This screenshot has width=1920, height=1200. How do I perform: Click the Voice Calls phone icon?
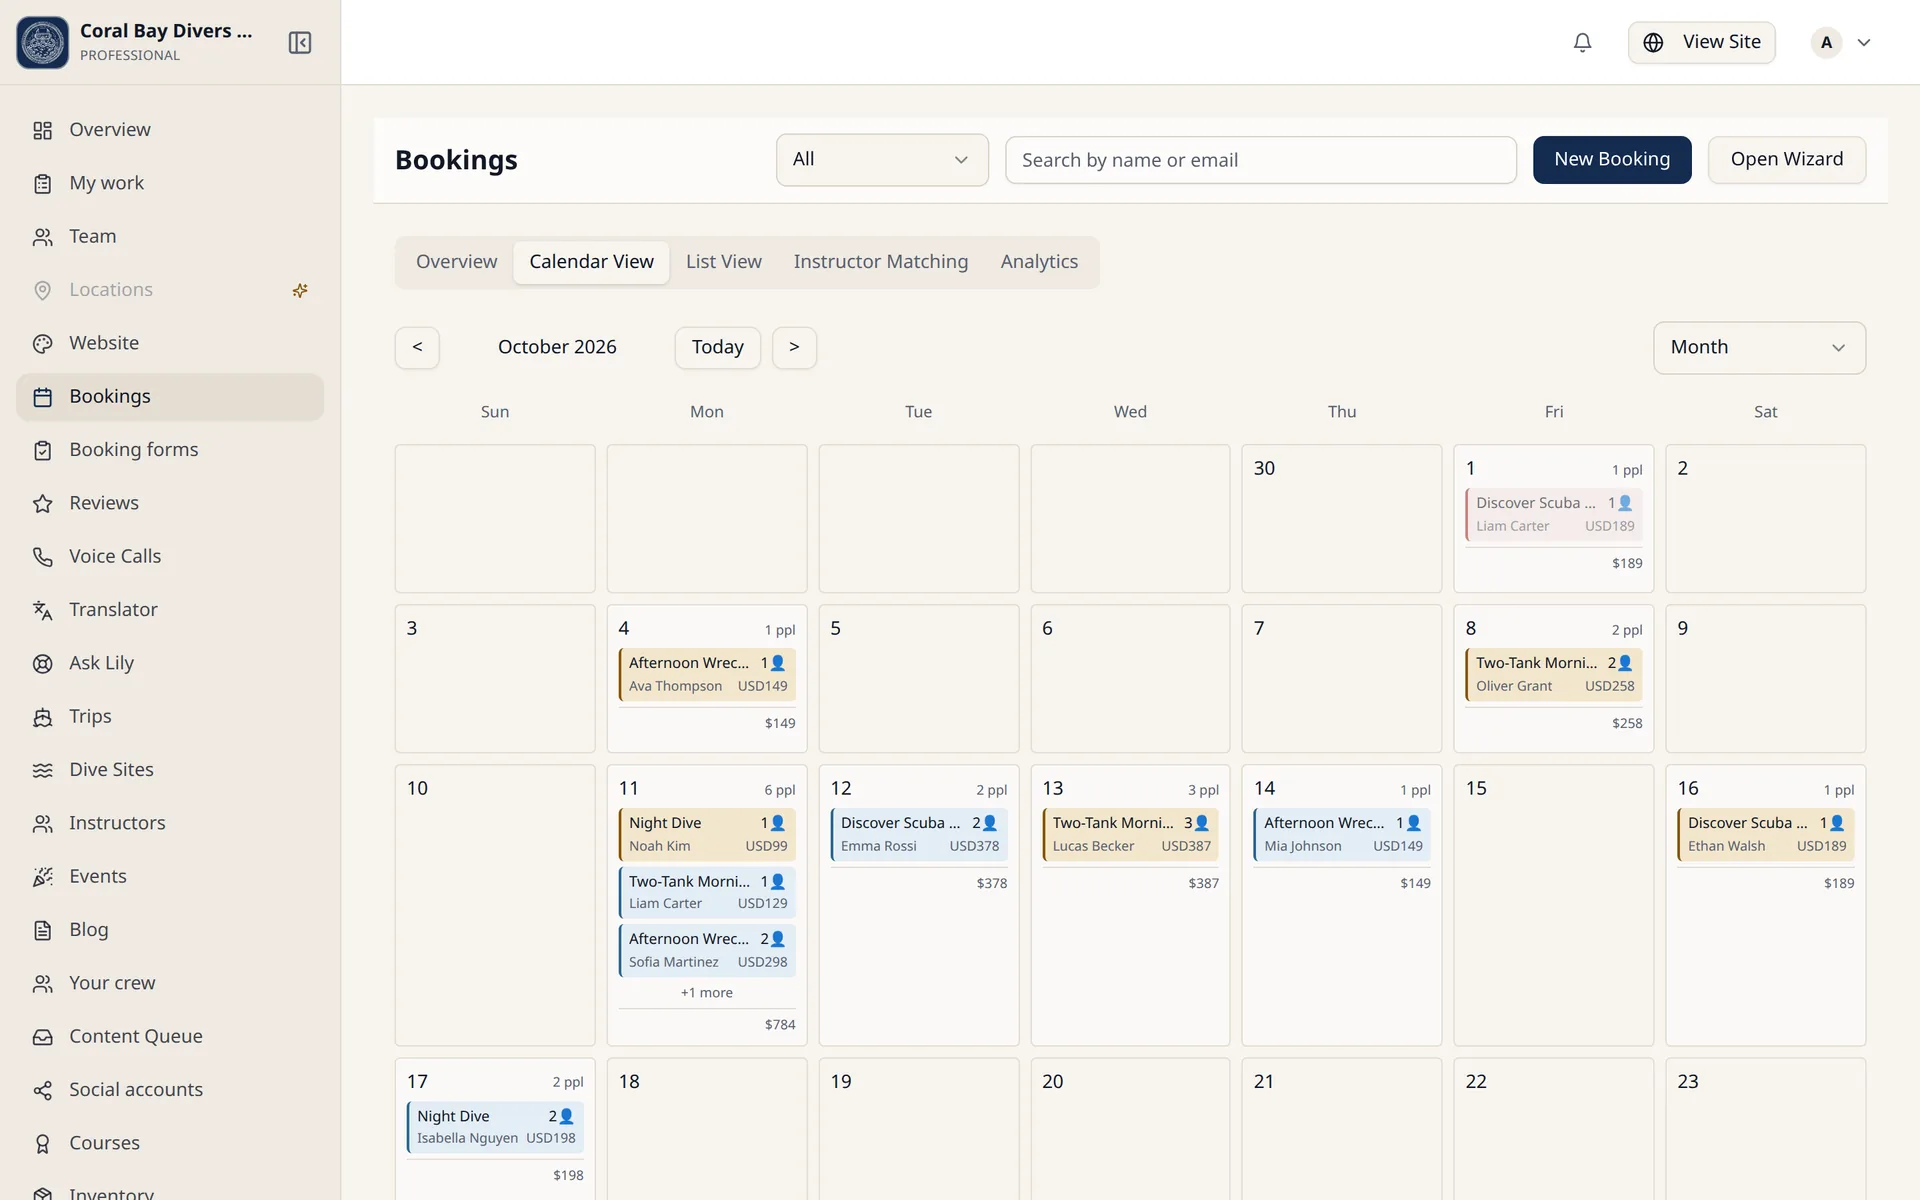(42, 557)
